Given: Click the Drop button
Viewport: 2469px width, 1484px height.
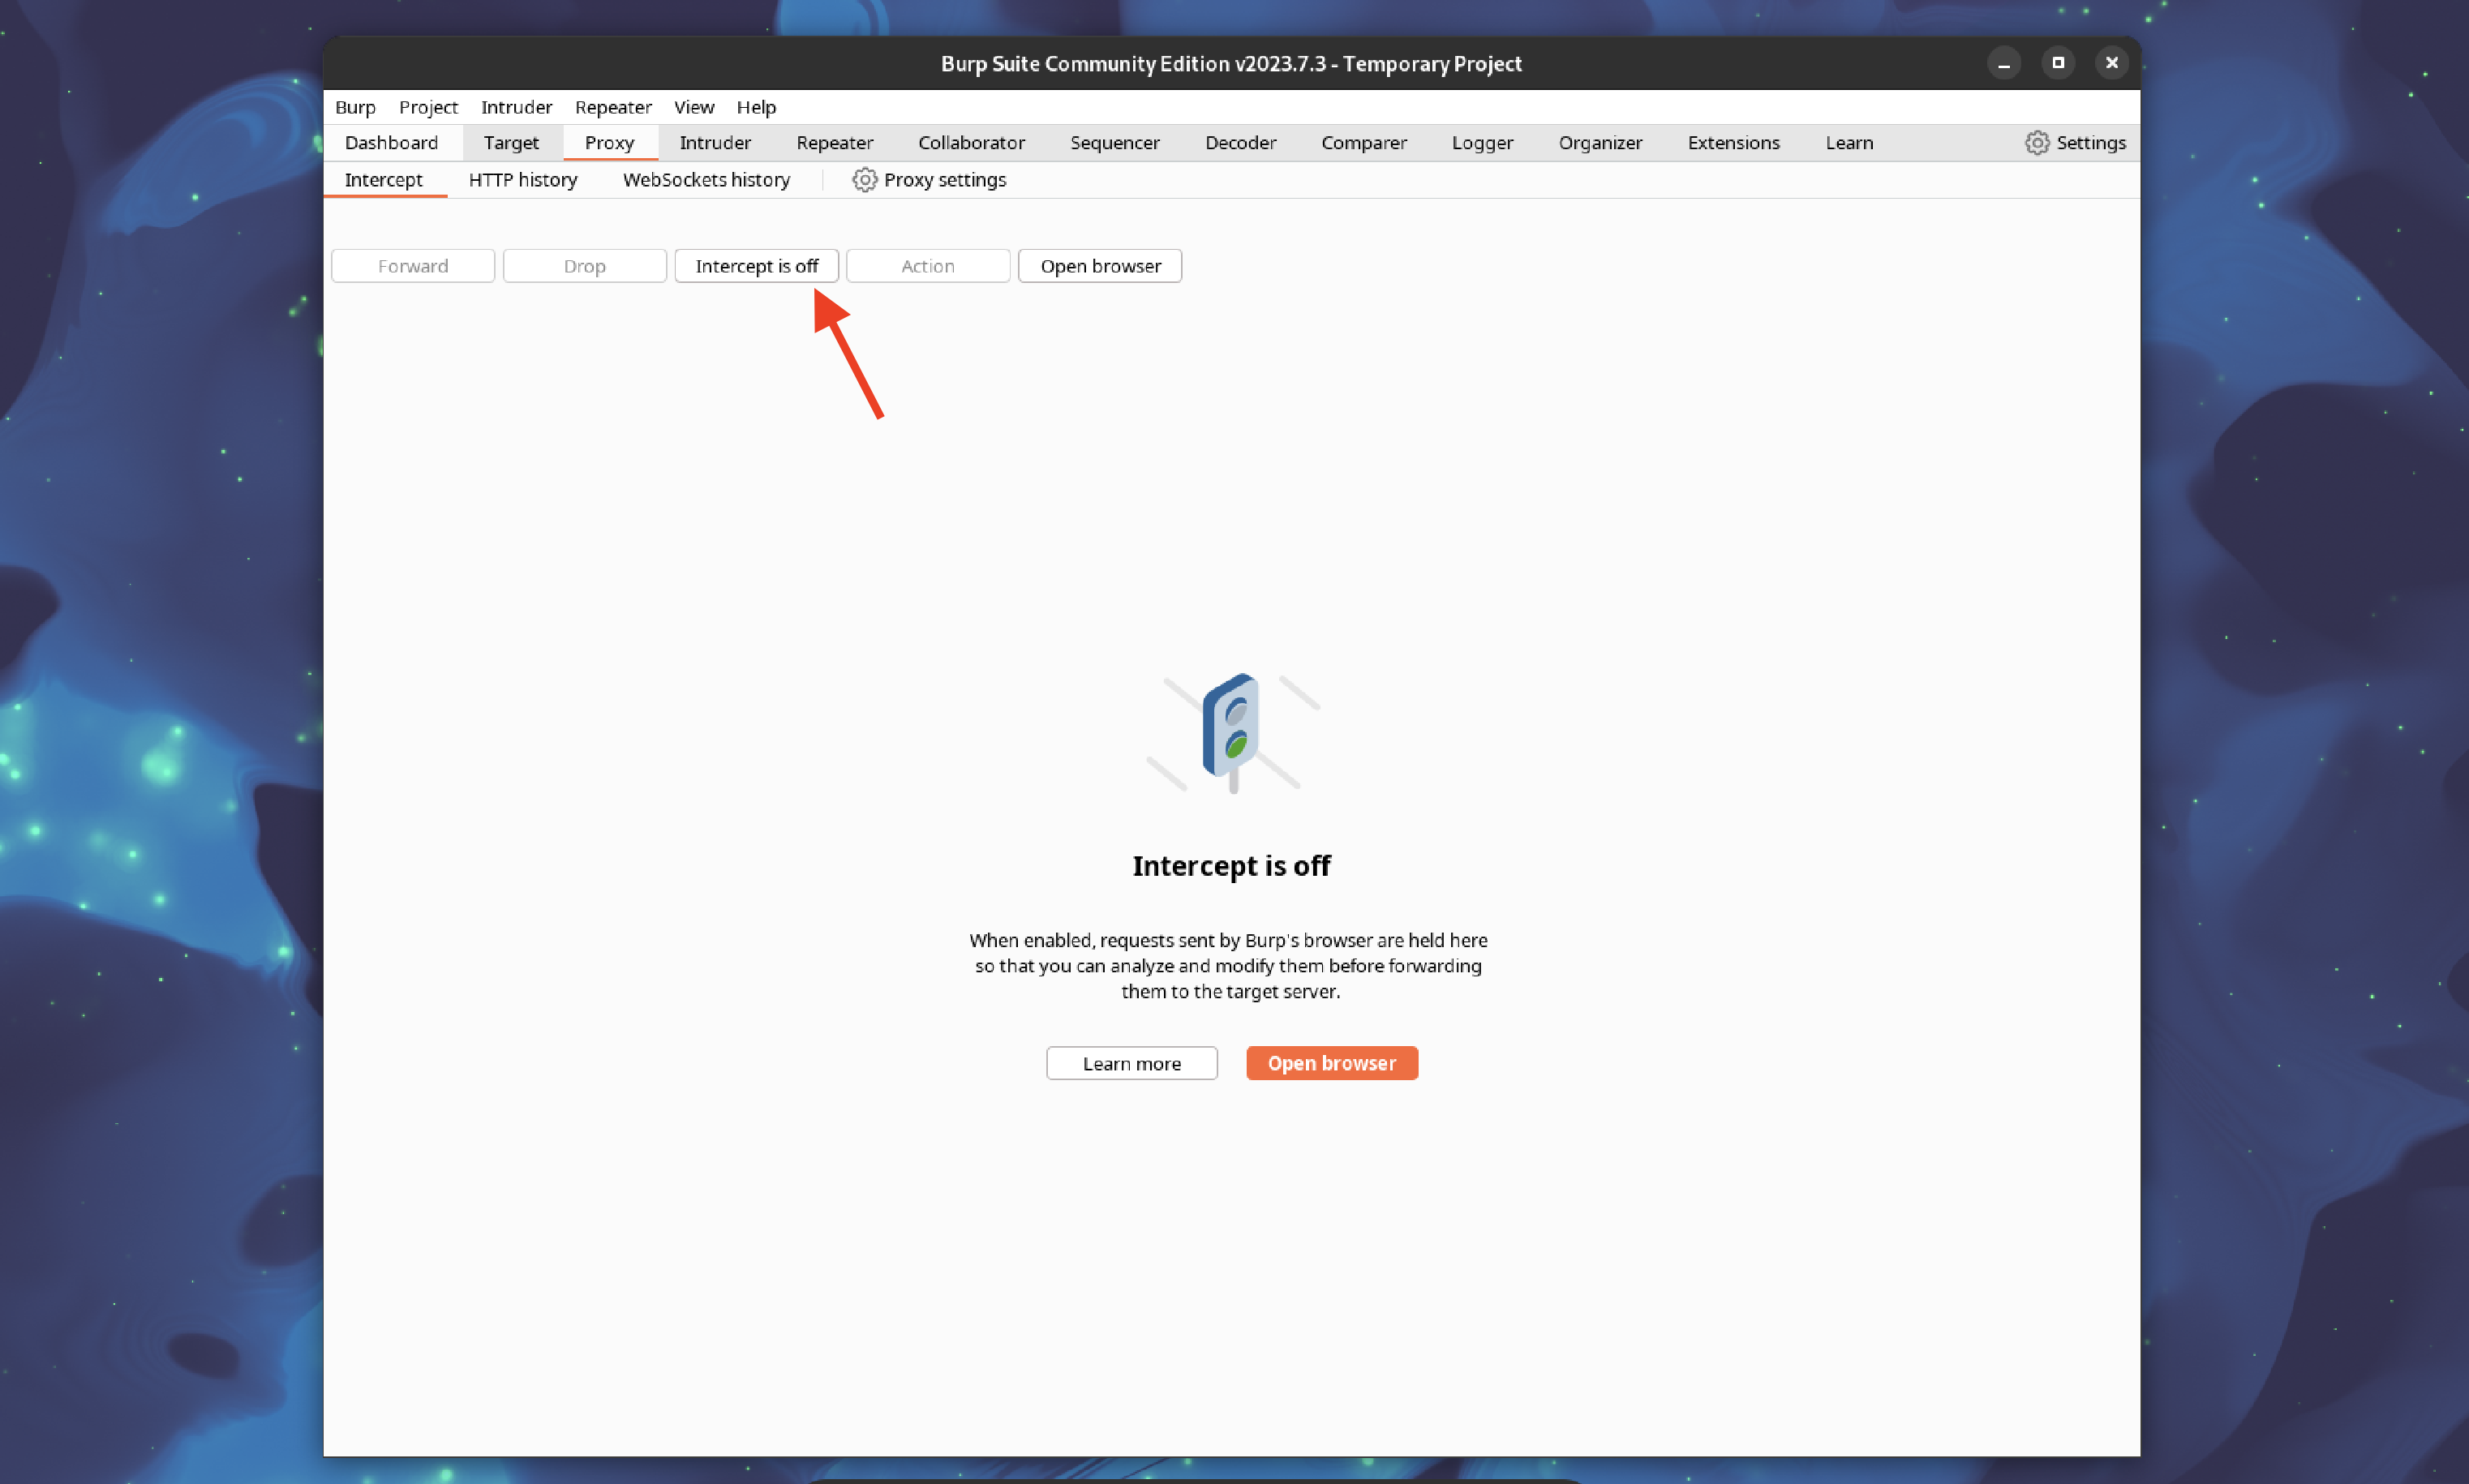Looking at the screenshot, I should pos(584,266).
